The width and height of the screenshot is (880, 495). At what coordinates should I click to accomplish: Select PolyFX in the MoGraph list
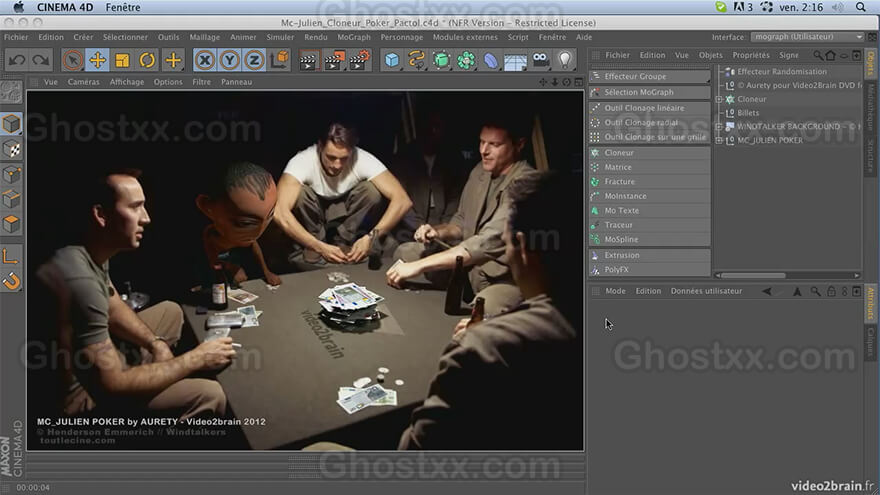coord(650,270)
